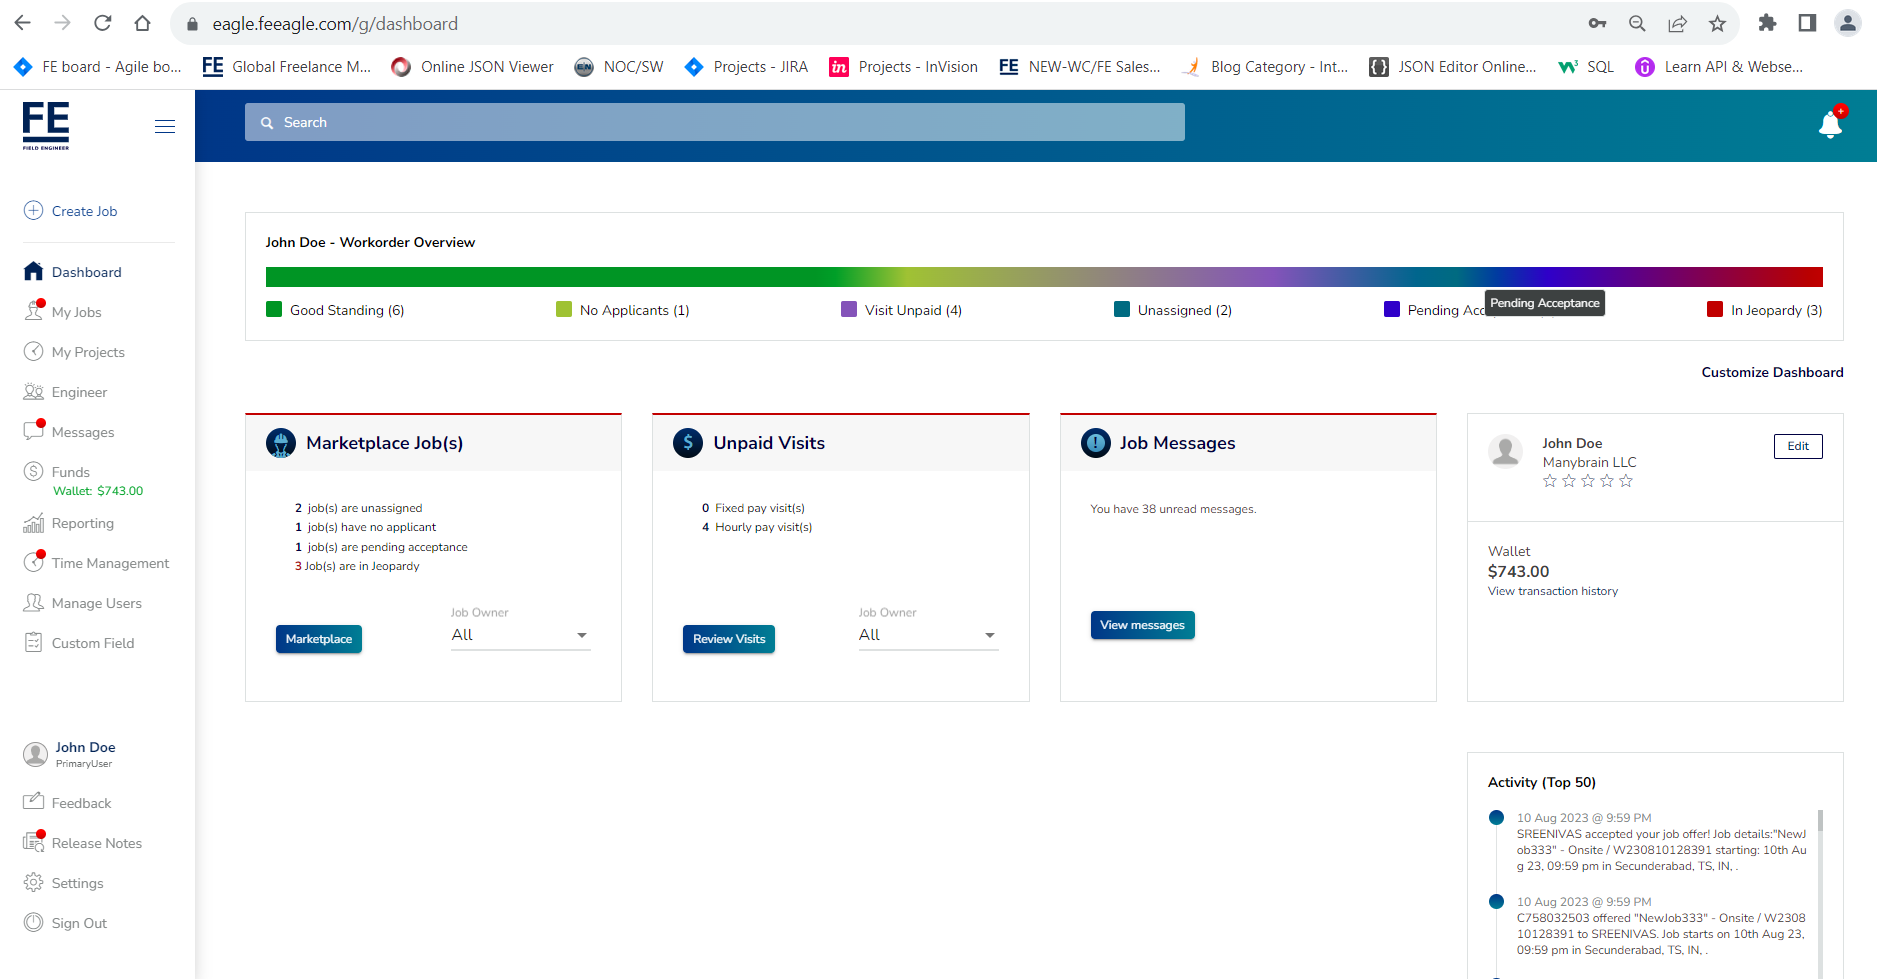Click the Settings gear icon
Screen dimensions: 1877x979
coord(33,882)
